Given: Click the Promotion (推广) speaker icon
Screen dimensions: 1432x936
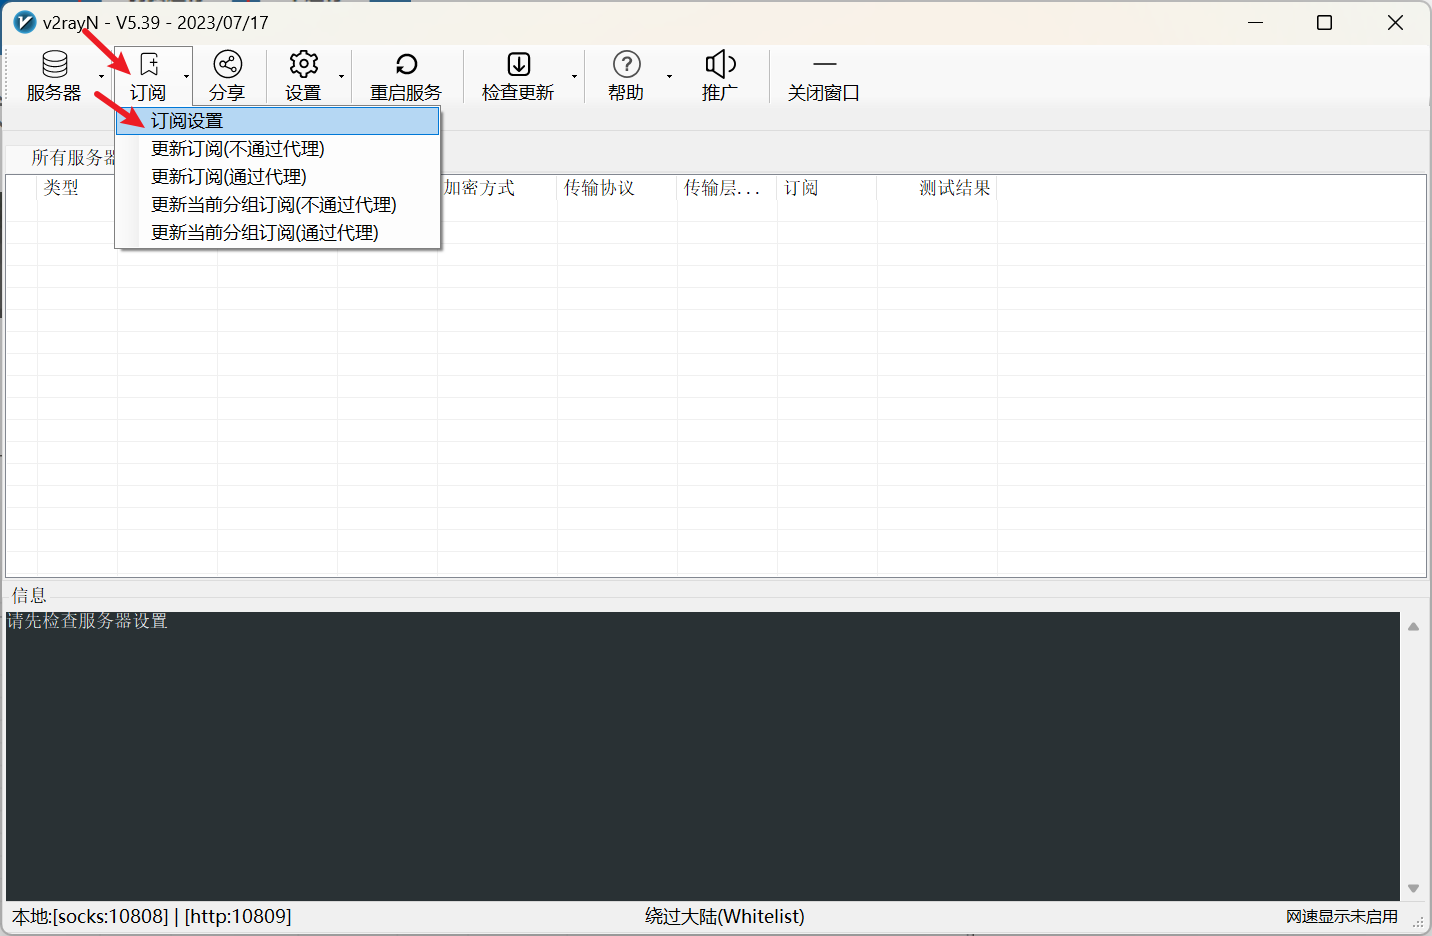Looking at the screenshot, I should [720, 65].
